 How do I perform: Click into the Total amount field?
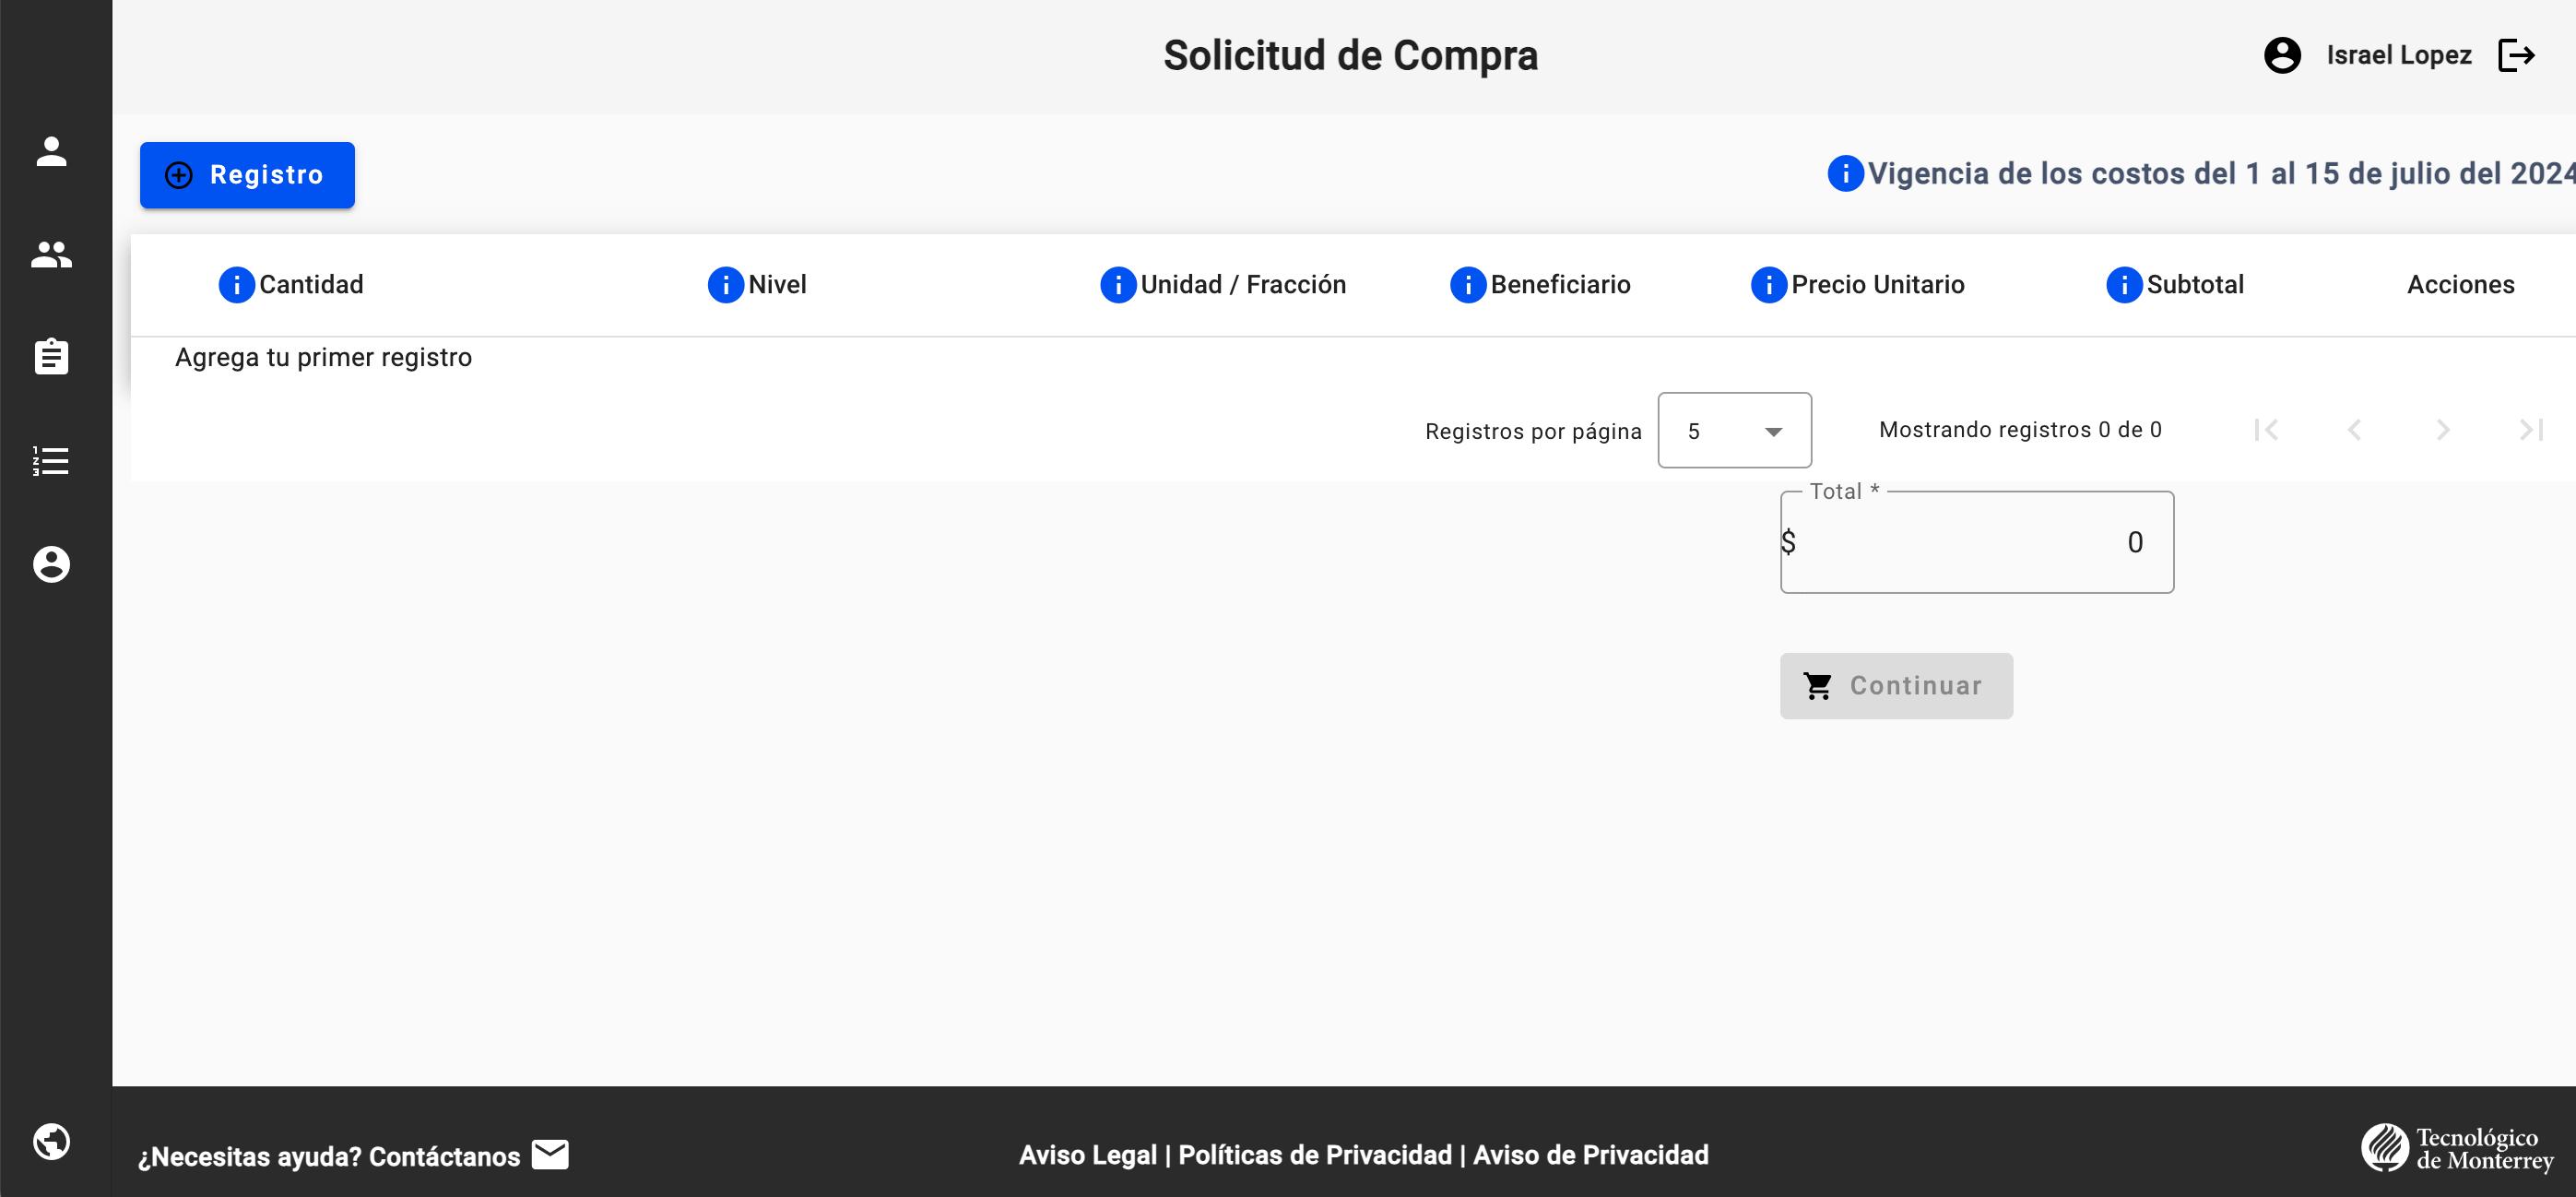coord(1976,543)
